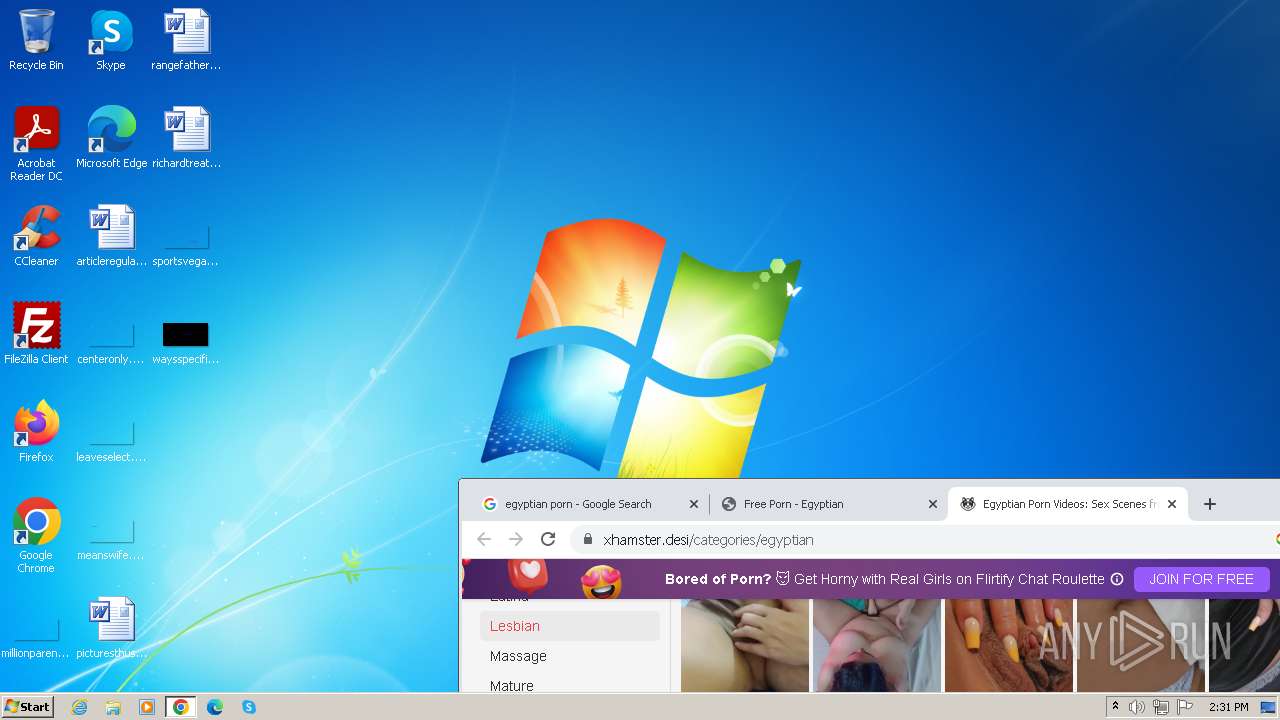Click the Chrome address bar
This screenshot has width=1280, height=720.
click(x=925, y=539)
